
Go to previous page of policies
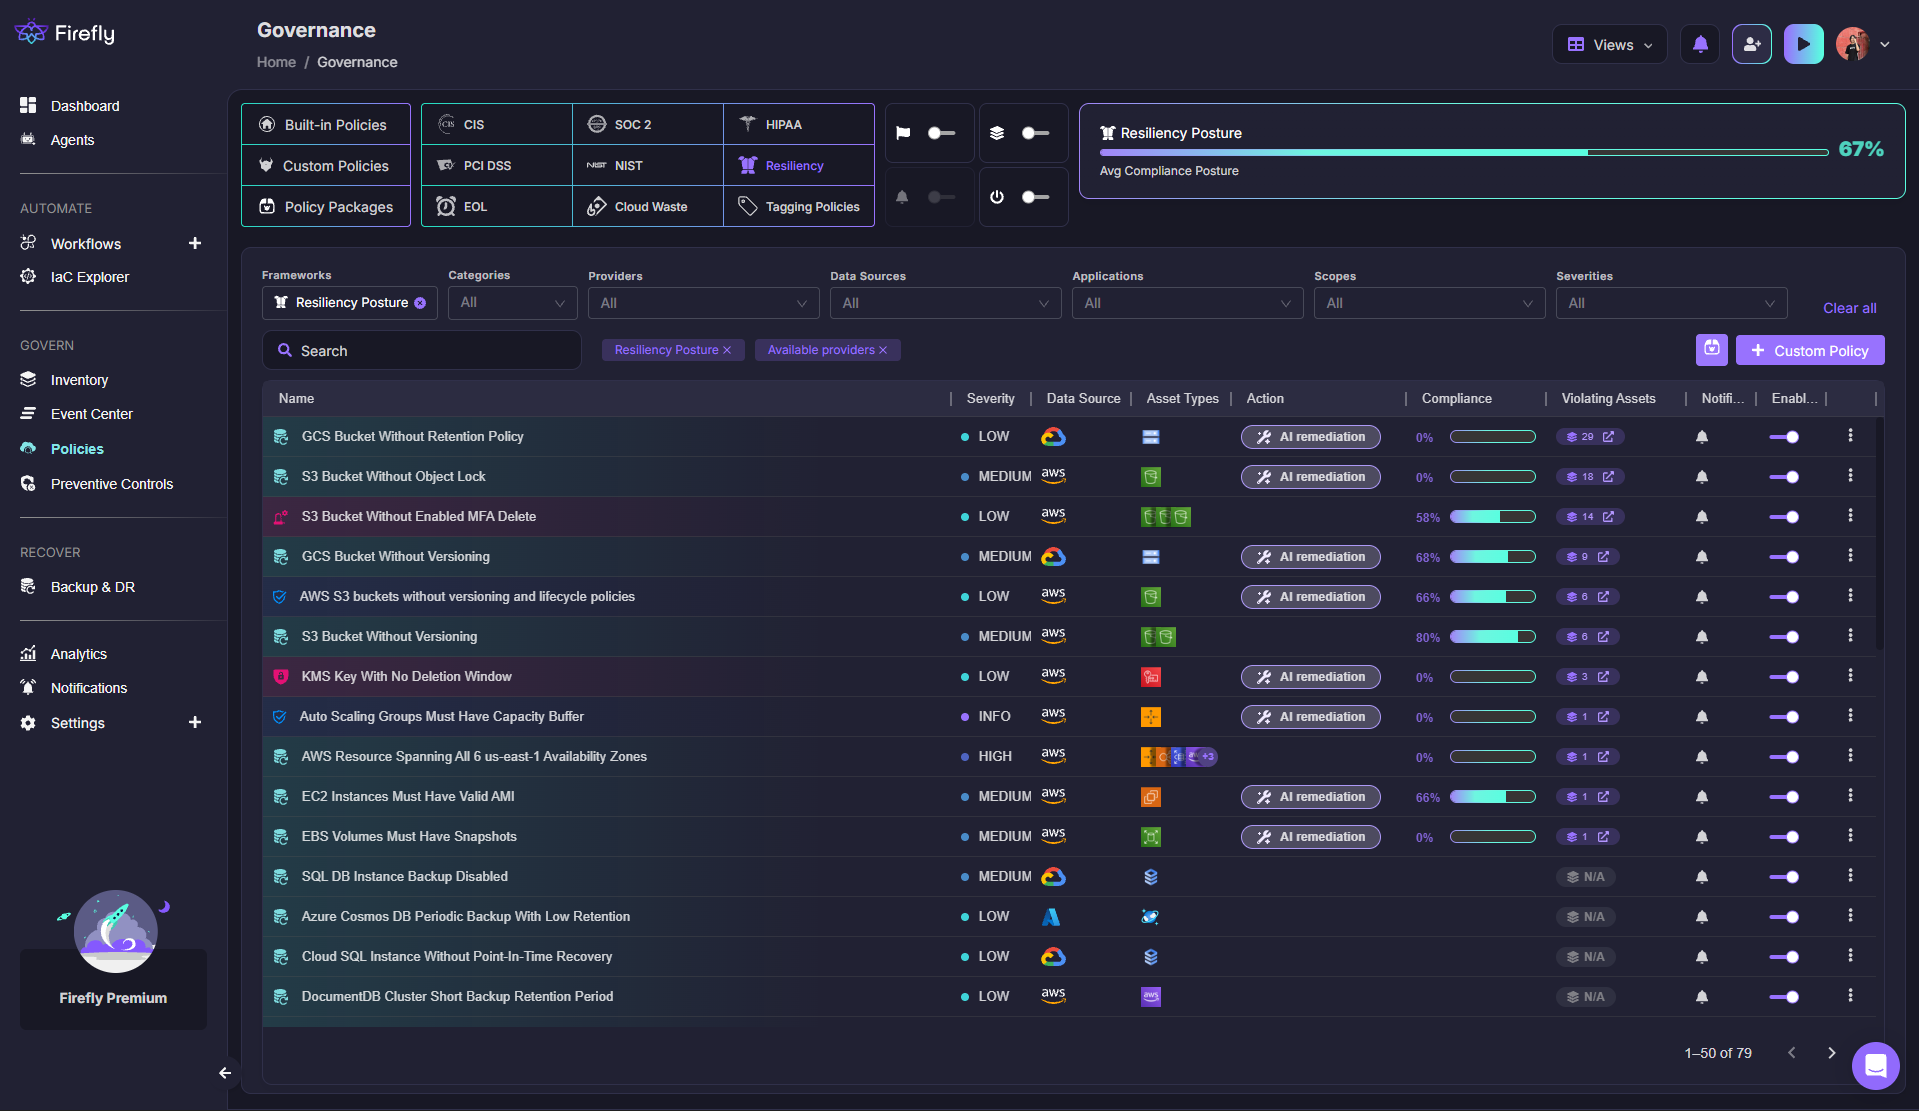pos(1792,1053)
